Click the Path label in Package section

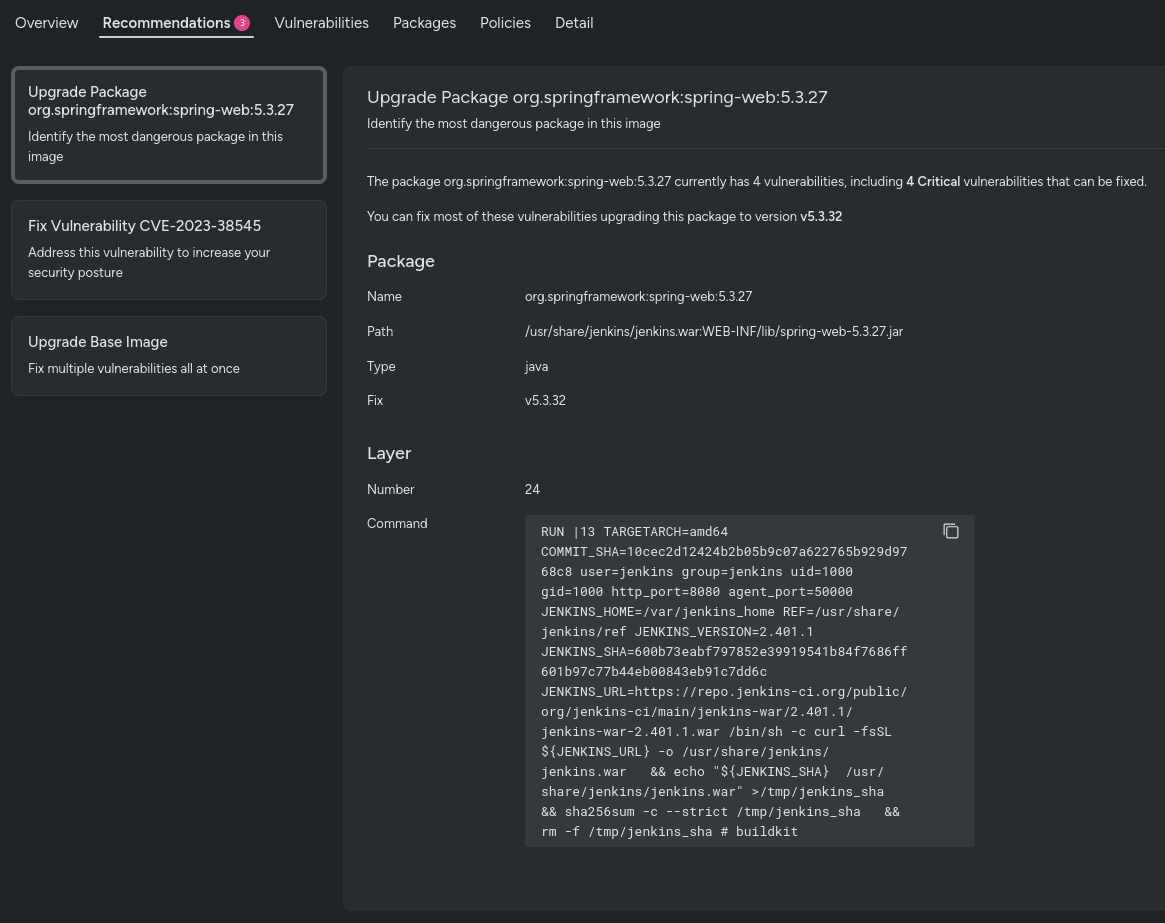tap(380, 331)
